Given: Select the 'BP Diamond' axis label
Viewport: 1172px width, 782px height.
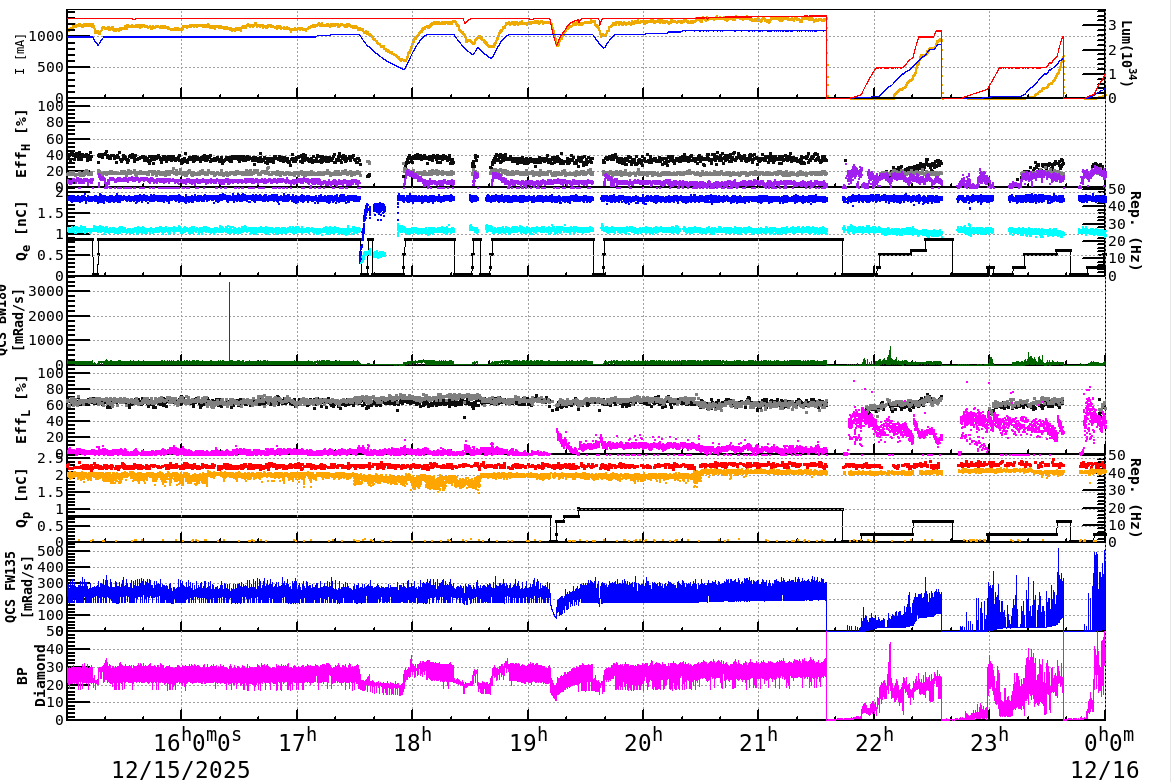Looking at the screenshot, I should 31,675.
